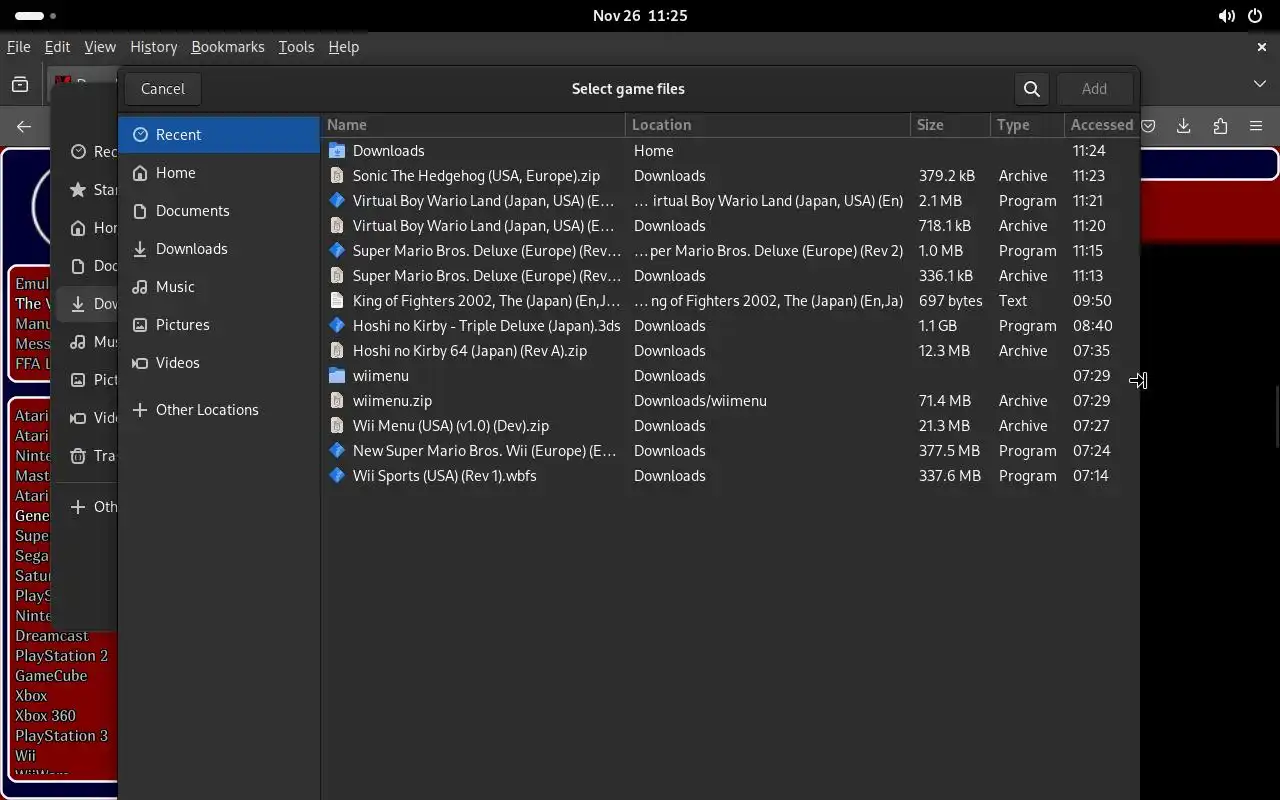
Task: Click program icon of Wii Sports wbfs
Action: coord(337,475)
